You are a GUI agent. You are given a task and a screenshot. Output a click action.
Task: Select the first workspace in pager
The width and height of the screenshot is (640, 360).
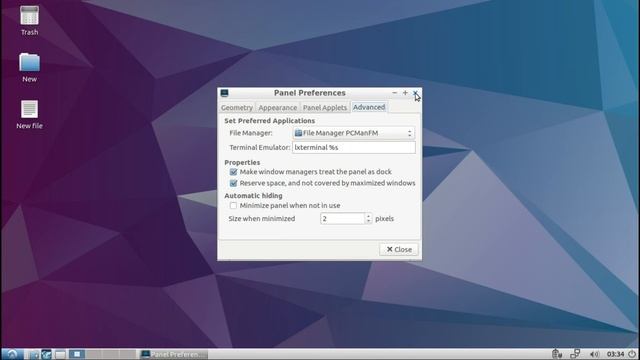coord(77,354)
